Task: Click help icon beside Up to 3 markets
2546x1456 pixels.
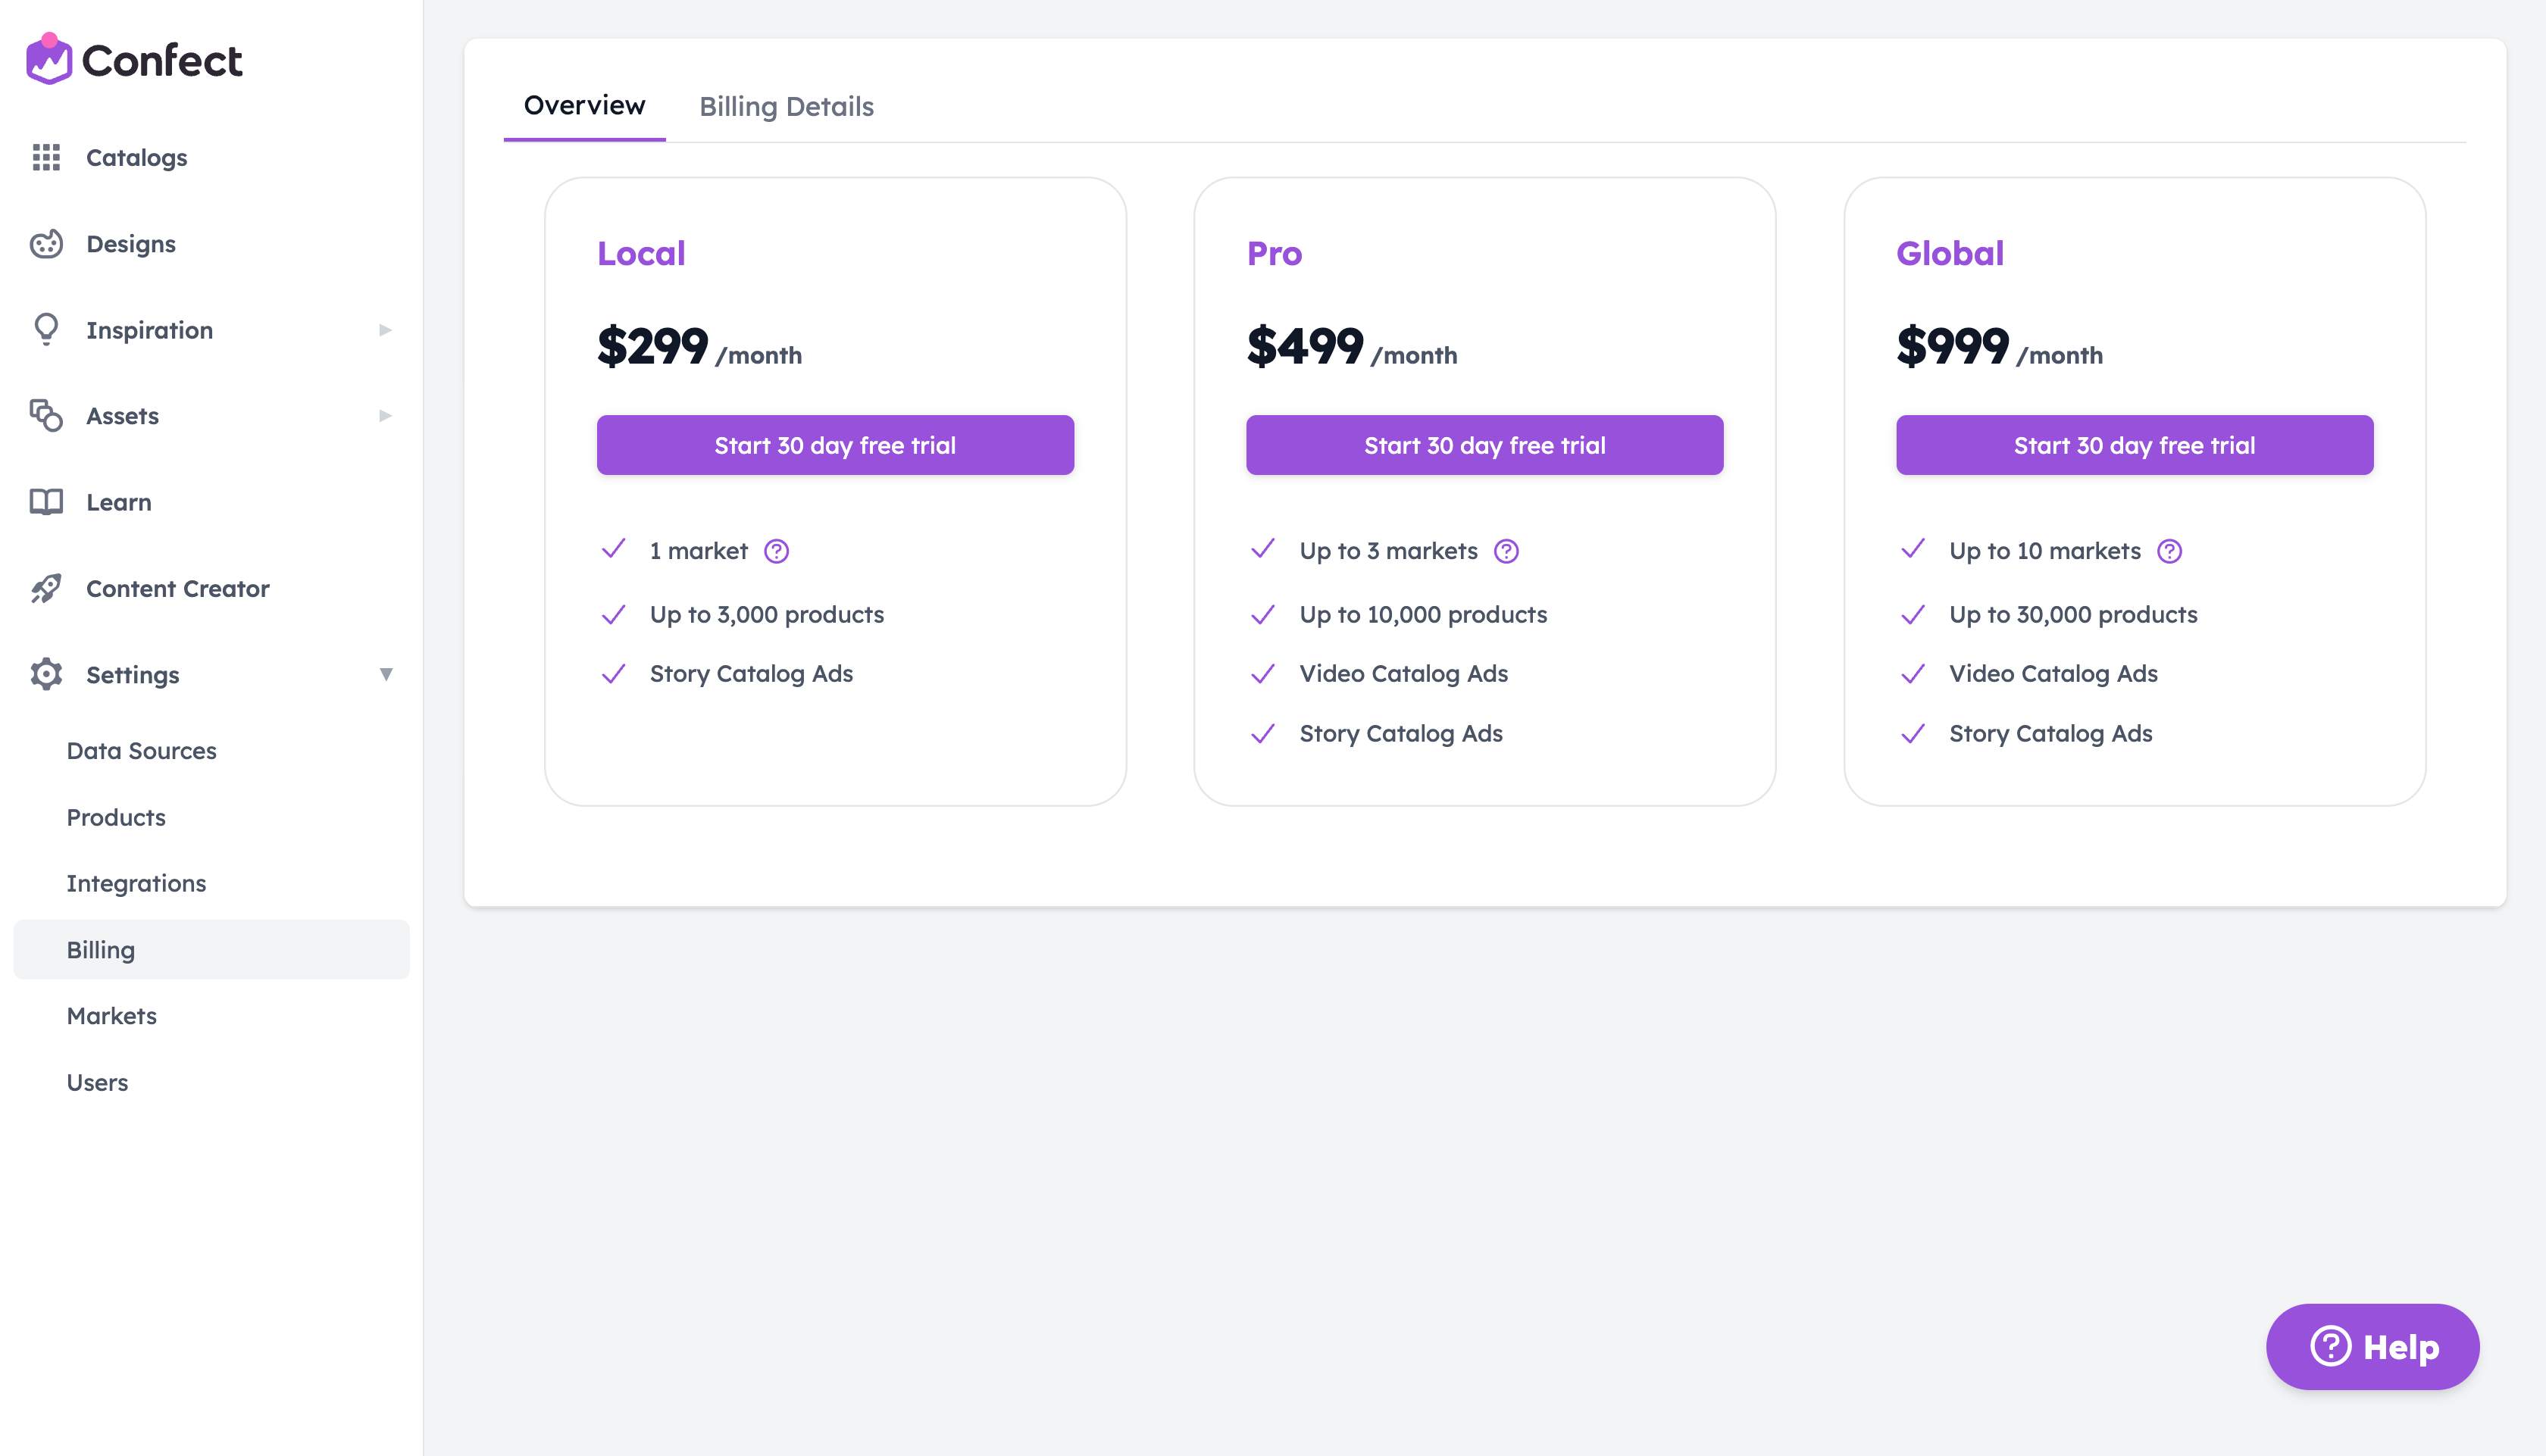Action: coord(1506,551)
